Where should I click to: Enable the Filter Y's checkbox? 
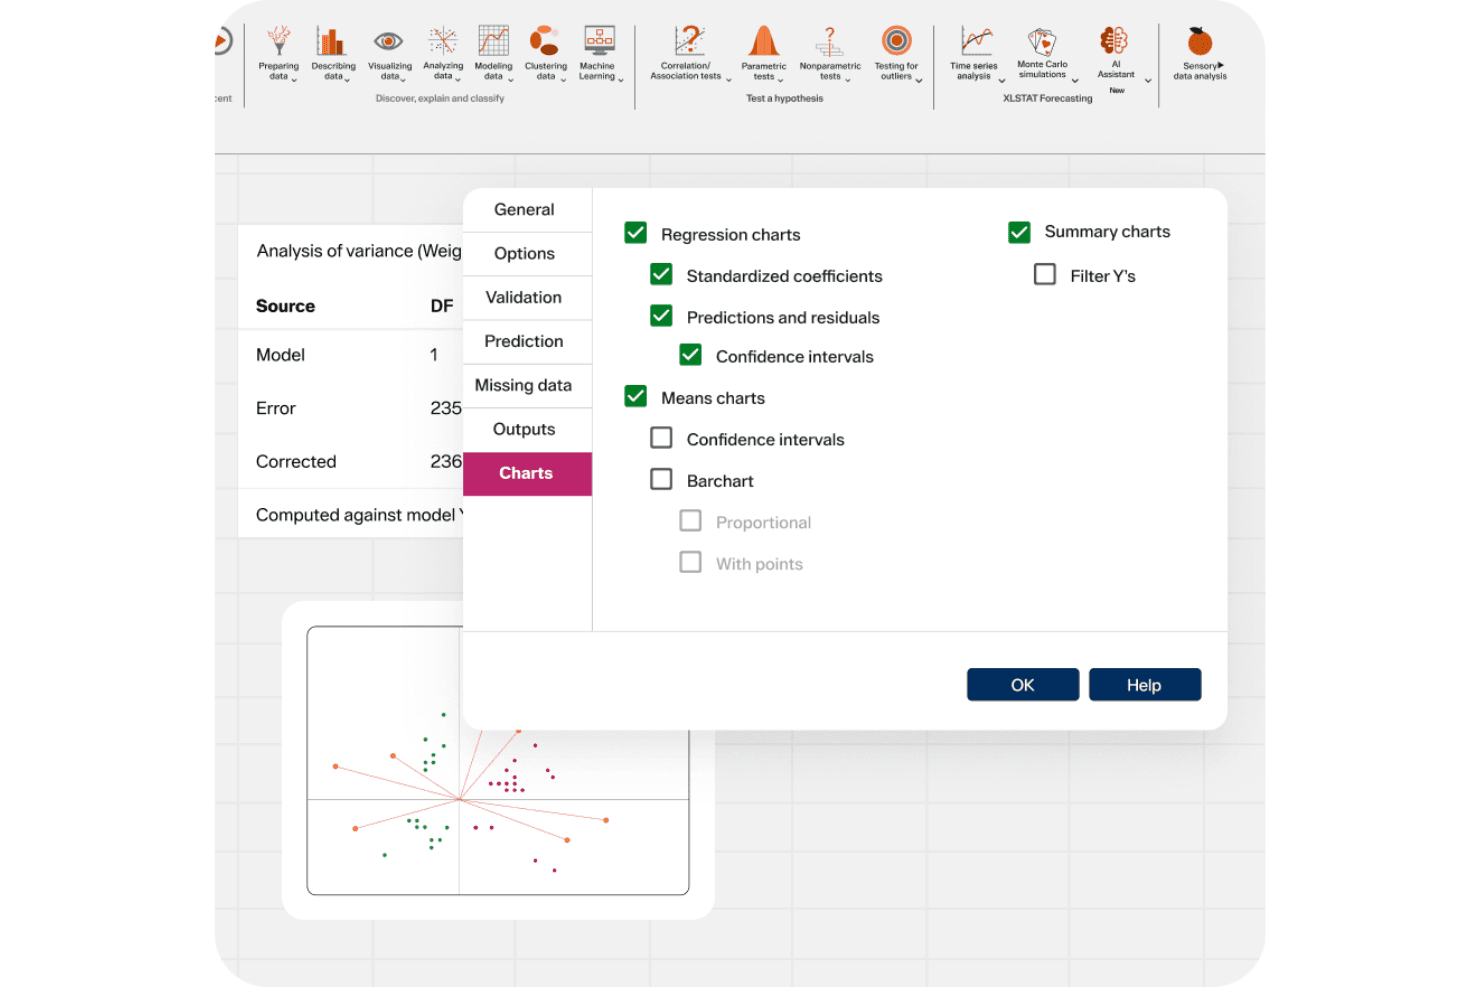[x=1045, y=274]
